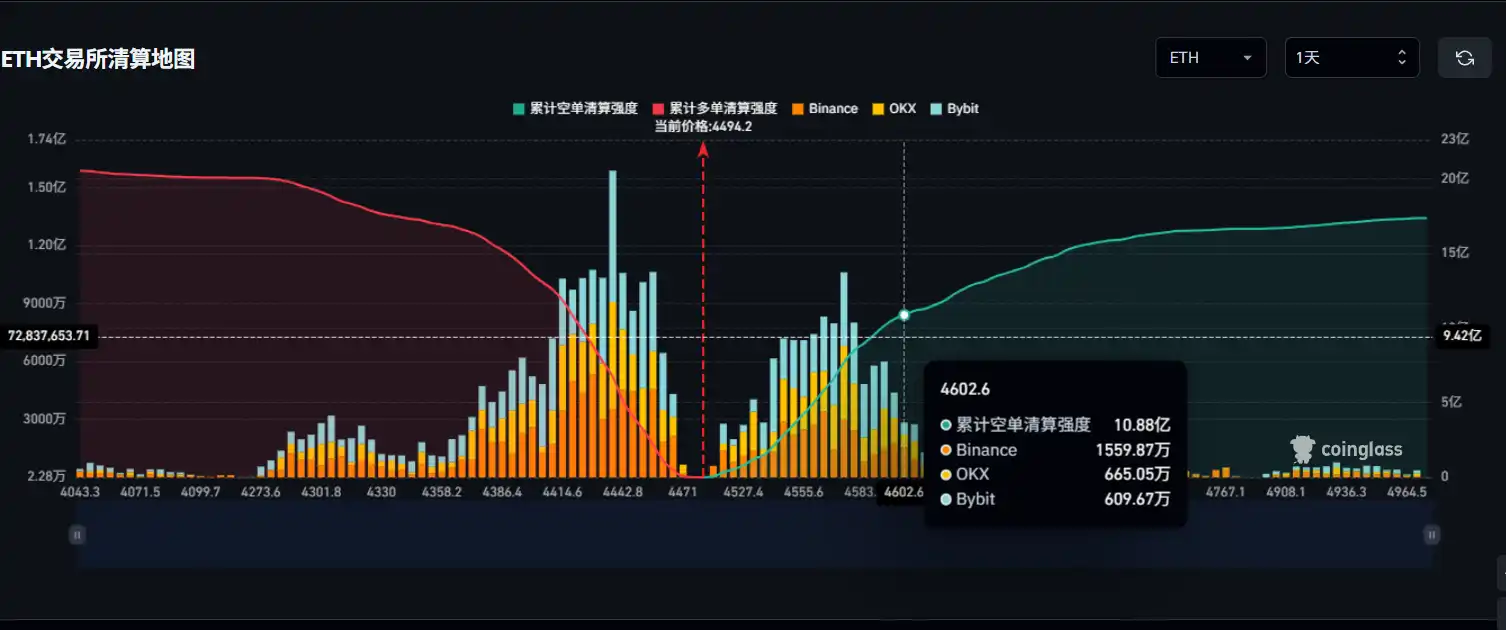Click the 72,837,653.71 axis value label

pos(48,336)
